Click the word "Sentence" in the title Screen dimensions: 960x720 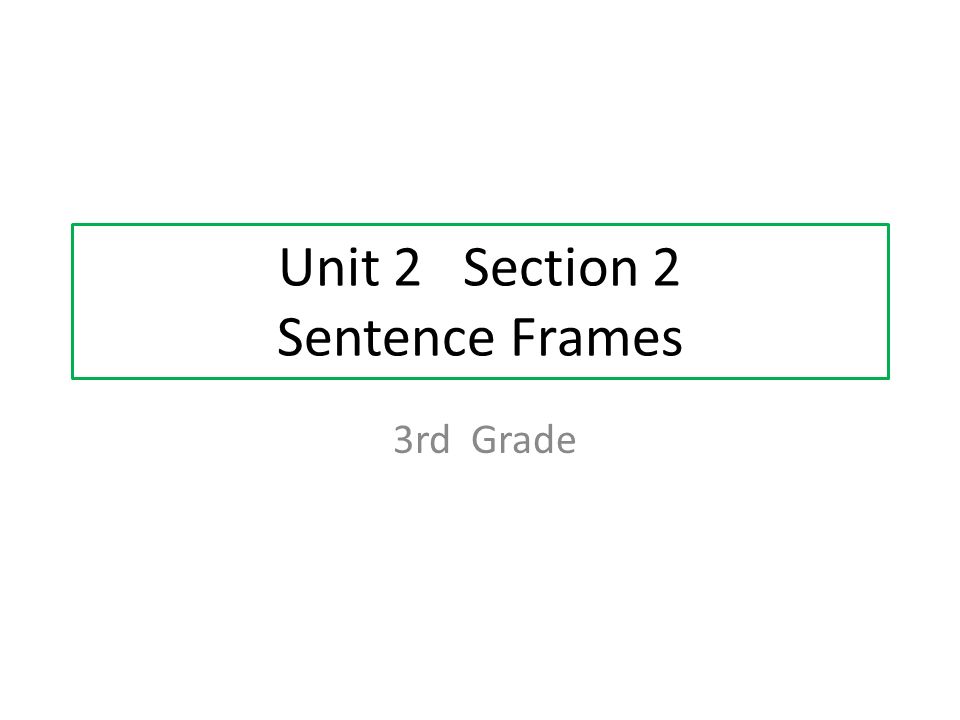click(x=386, y=337)
